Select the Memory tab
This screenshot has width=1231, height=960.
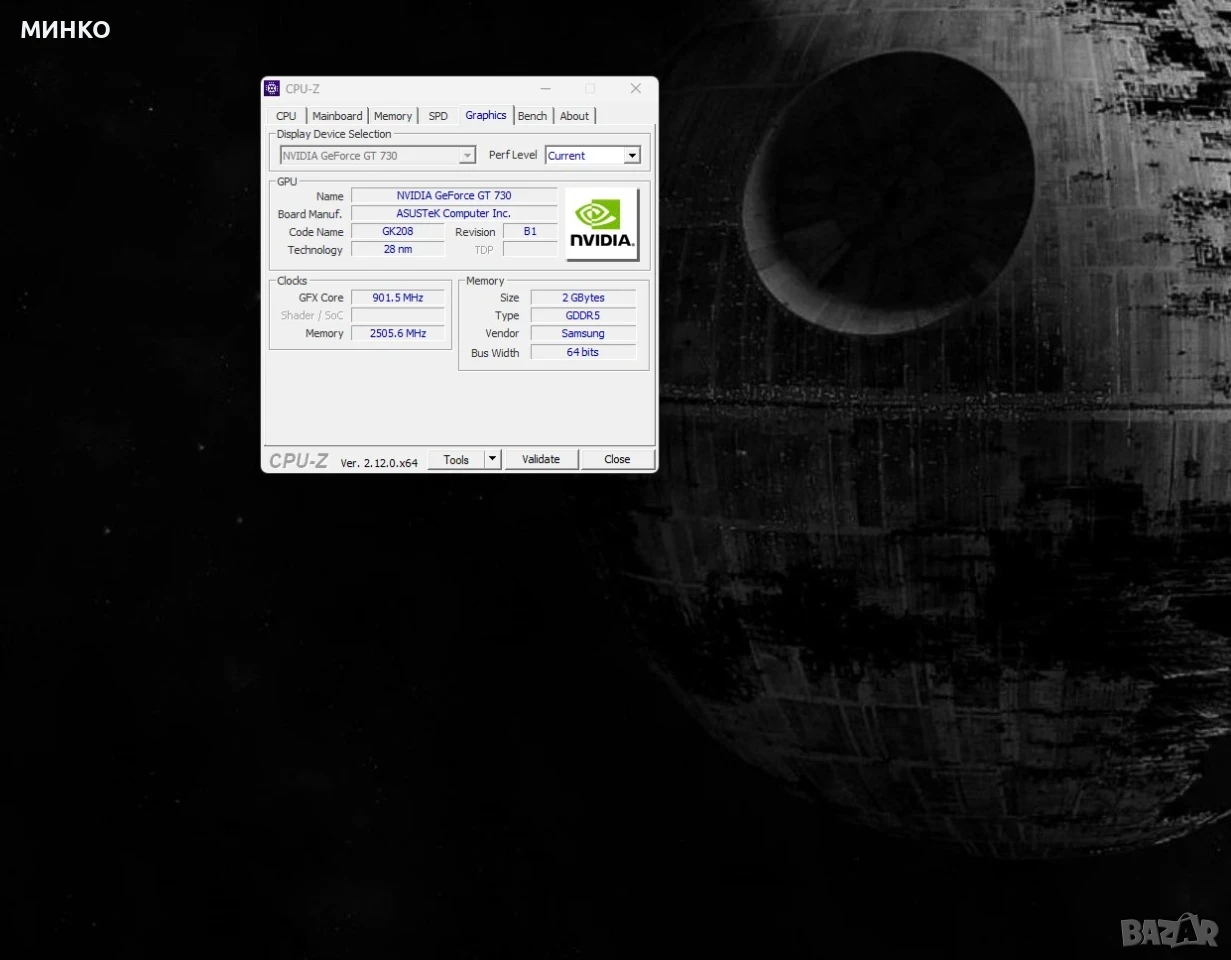[393, 116]
